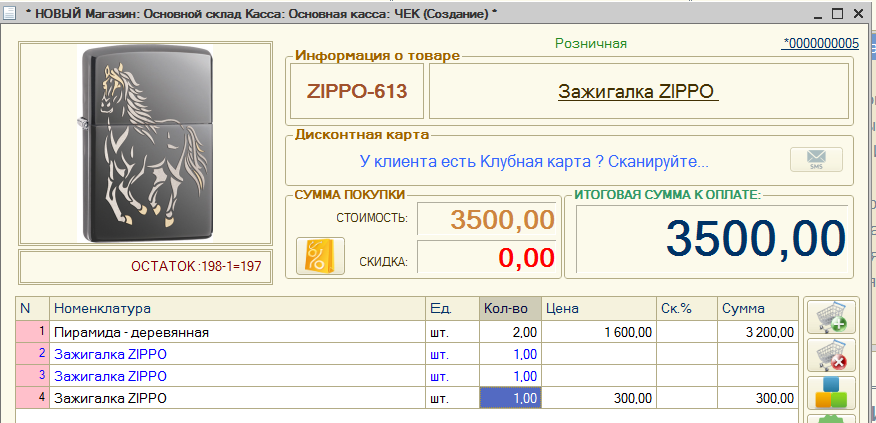Click the price cell 300,00 in row 4
Image resolution: width=876 pixels, height=423 pixels.
click(599, 398)
